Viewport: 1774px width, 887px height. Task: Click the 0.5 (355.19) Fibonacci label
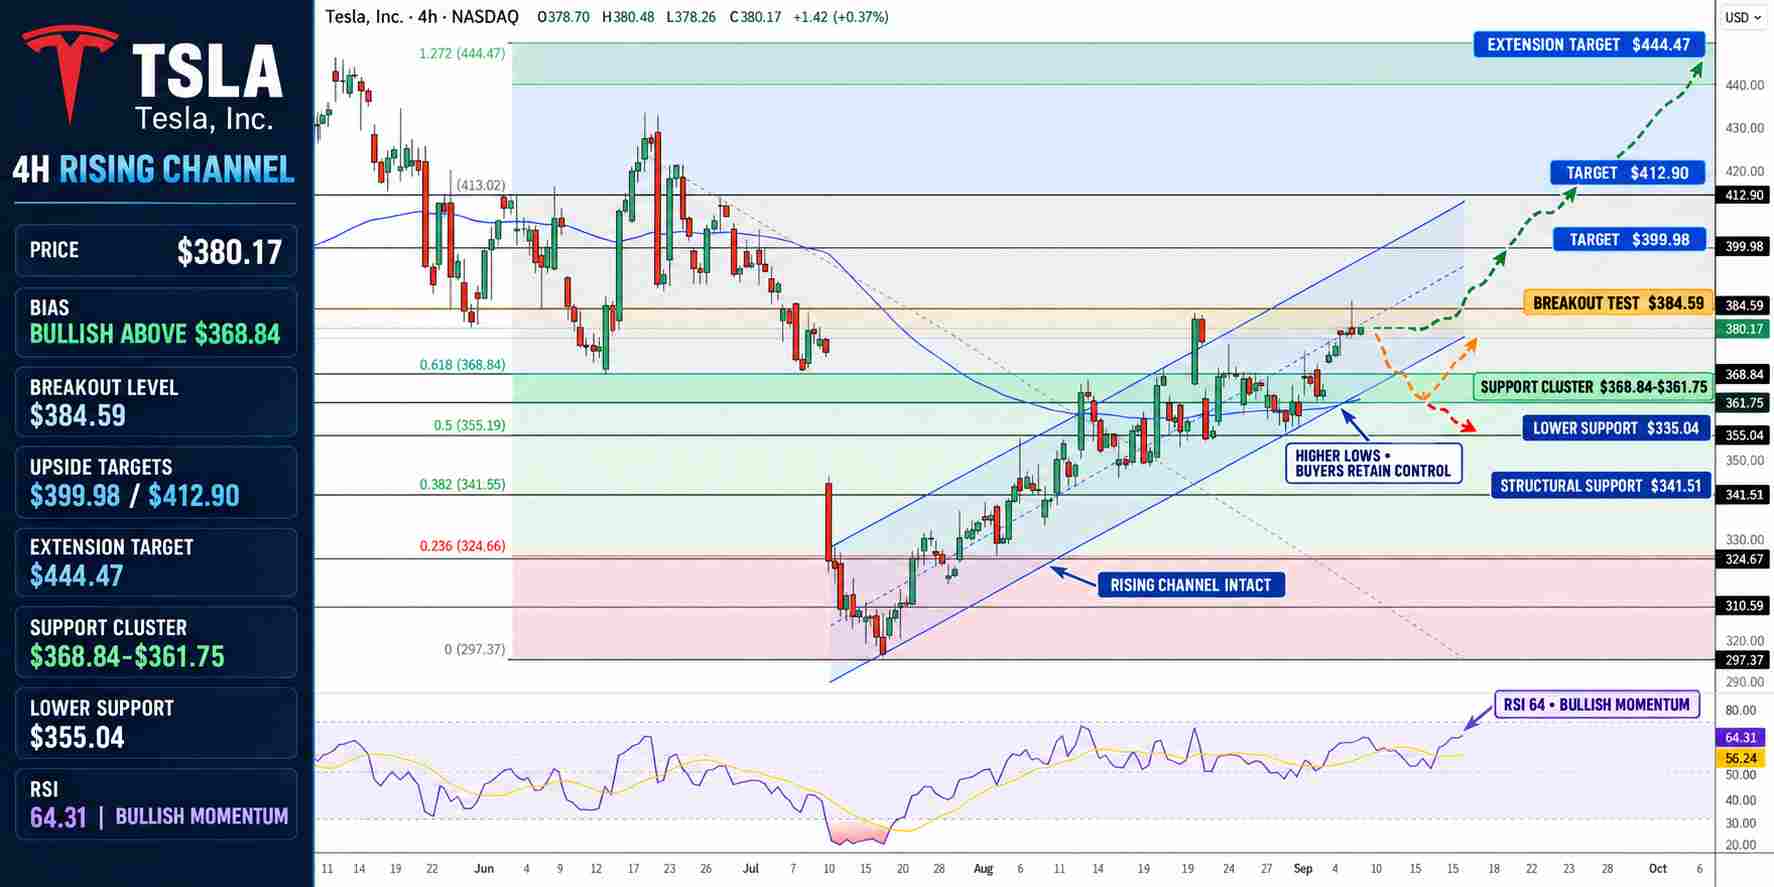[x=469, y=425]
